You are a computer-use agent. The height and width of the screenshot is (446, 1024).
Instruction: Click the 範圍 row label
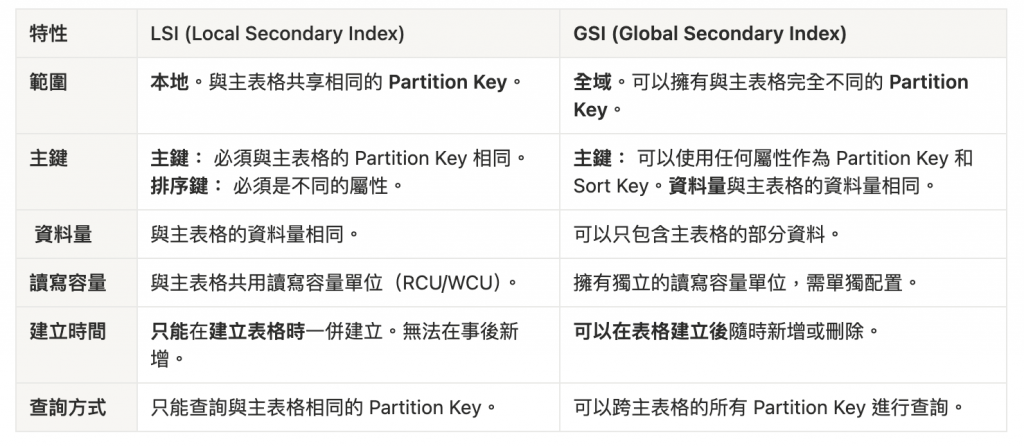[x=76, y=95]
